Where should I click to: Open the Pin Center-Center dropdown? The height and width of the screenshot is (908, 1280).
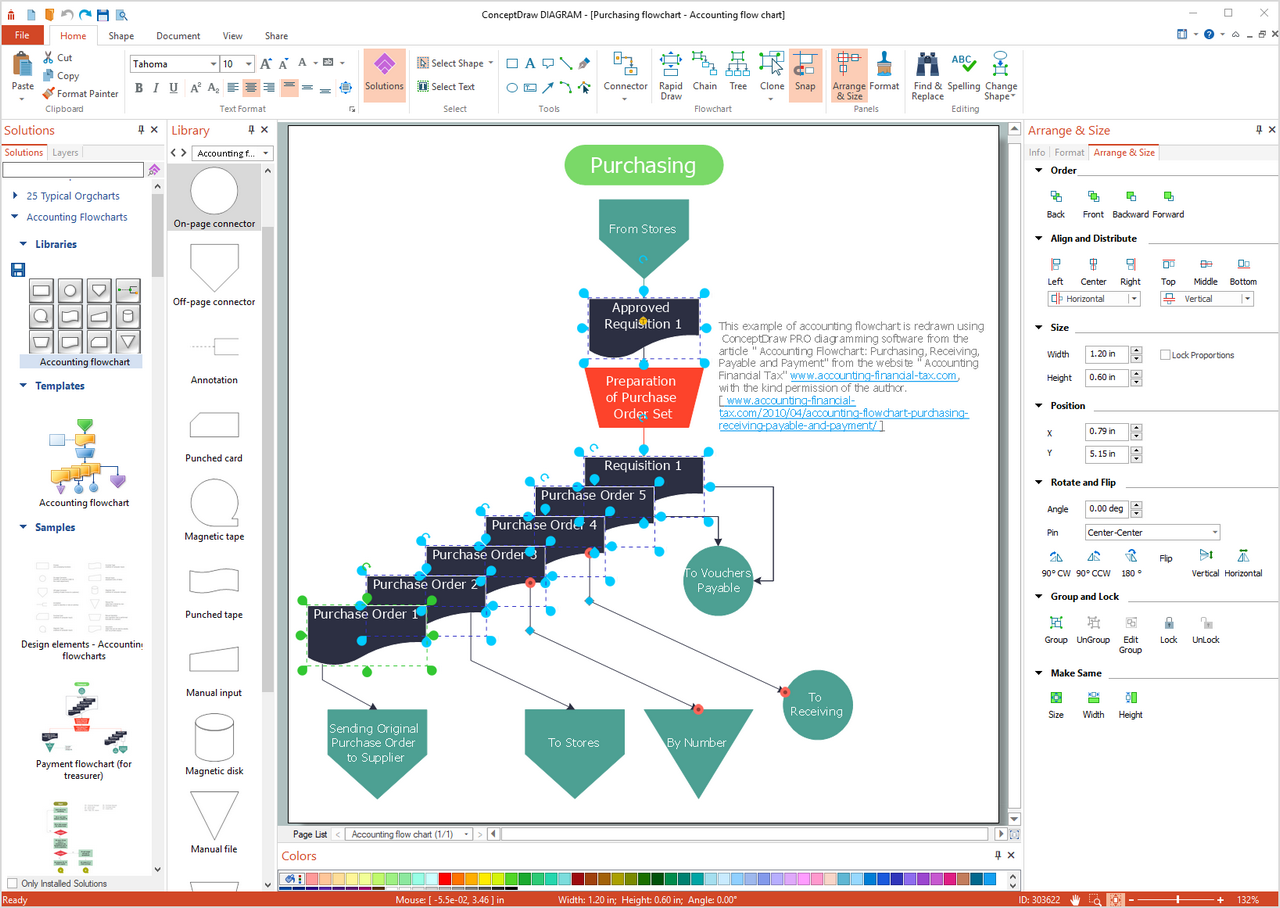(1153, 533)
